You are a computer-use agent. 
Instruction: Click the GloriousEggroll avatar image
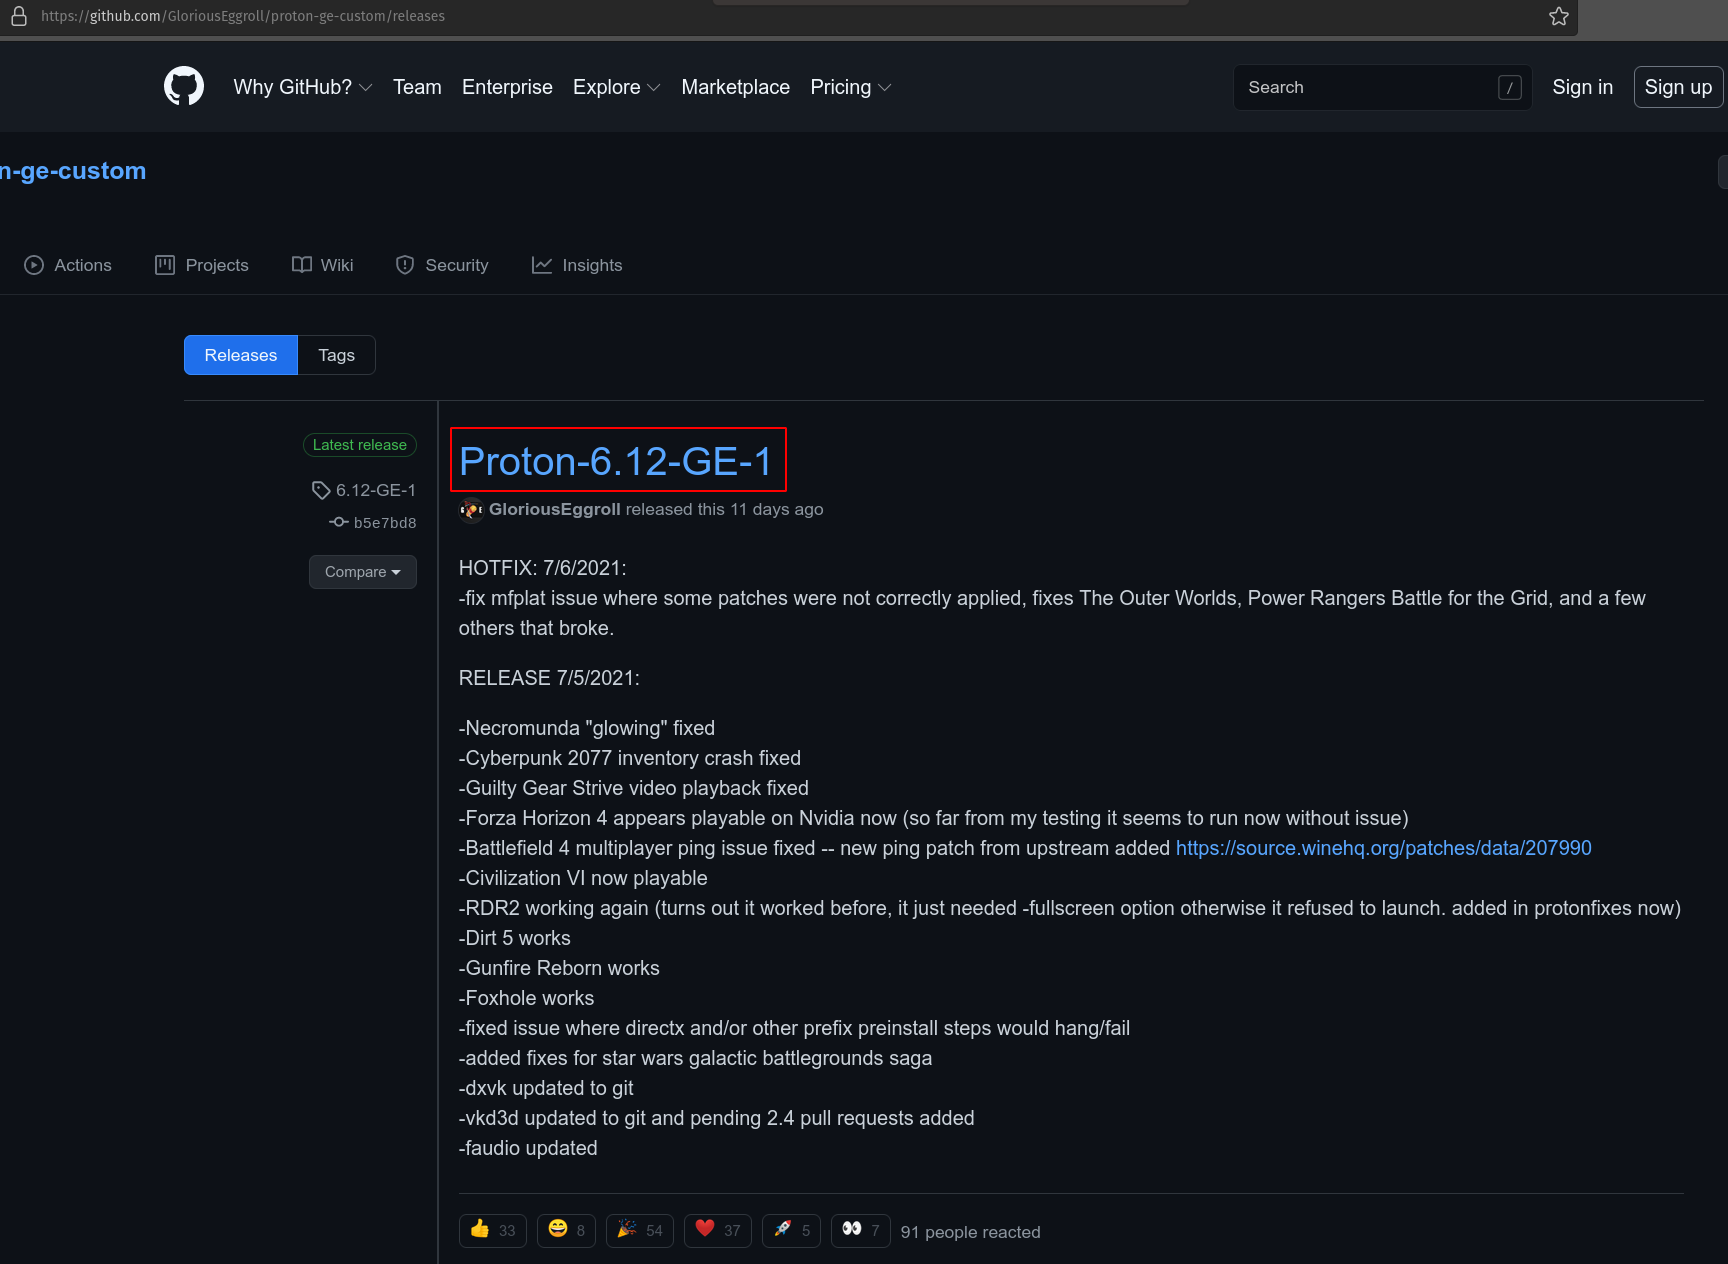(x=472, y=510)
